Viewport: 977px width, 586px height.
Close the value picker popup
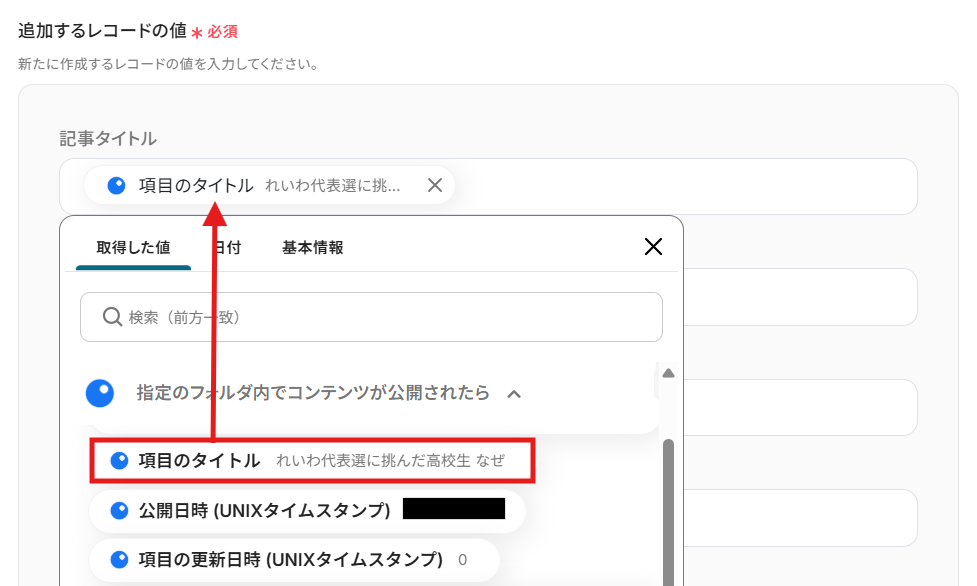tap(653, 247)
